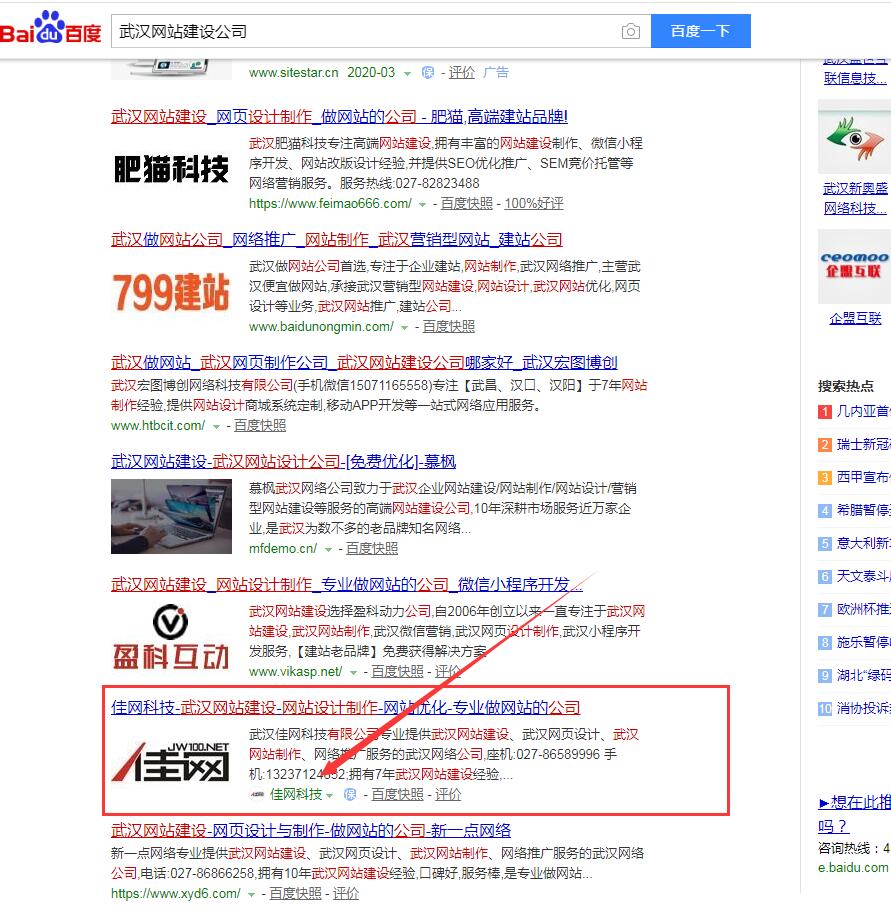Screen dimensions: 891x911
Task: Expand dropdown arrow next to www.xyd6.com
Action: point(252,895)
